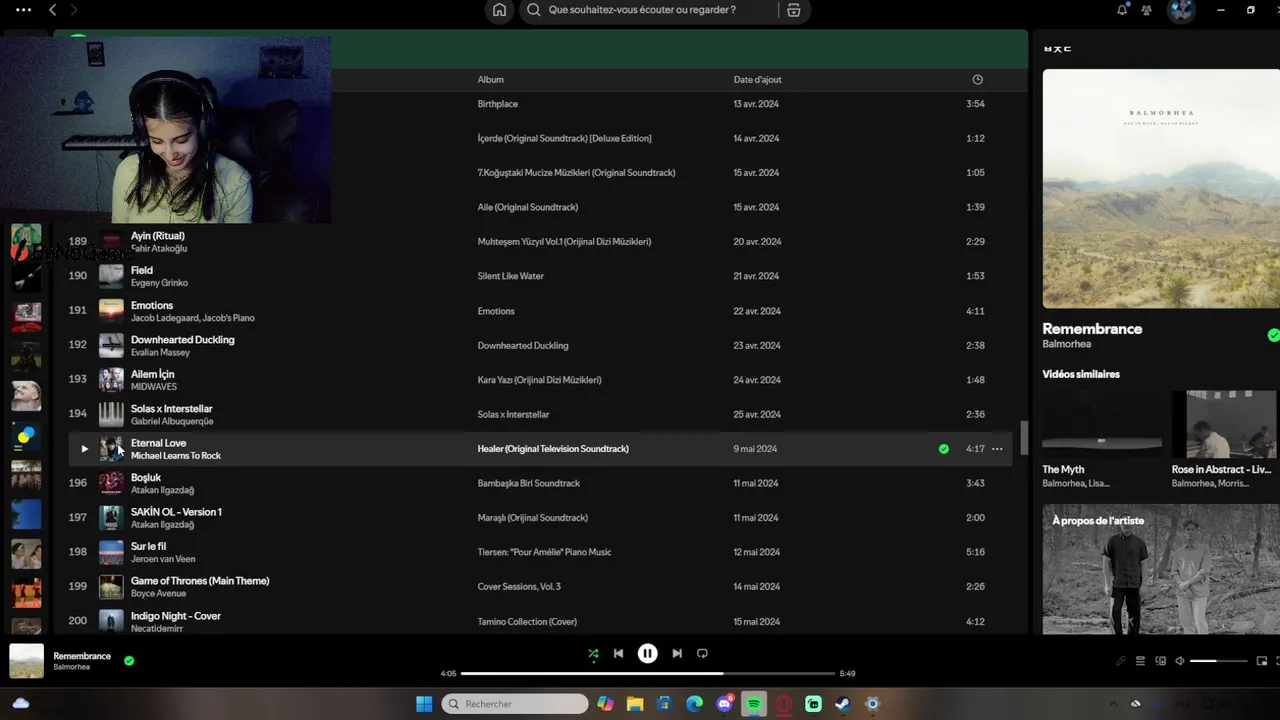Toggle shuffle playback
This screenshot has height=720, width=1280.
click(x=593, y=654)
